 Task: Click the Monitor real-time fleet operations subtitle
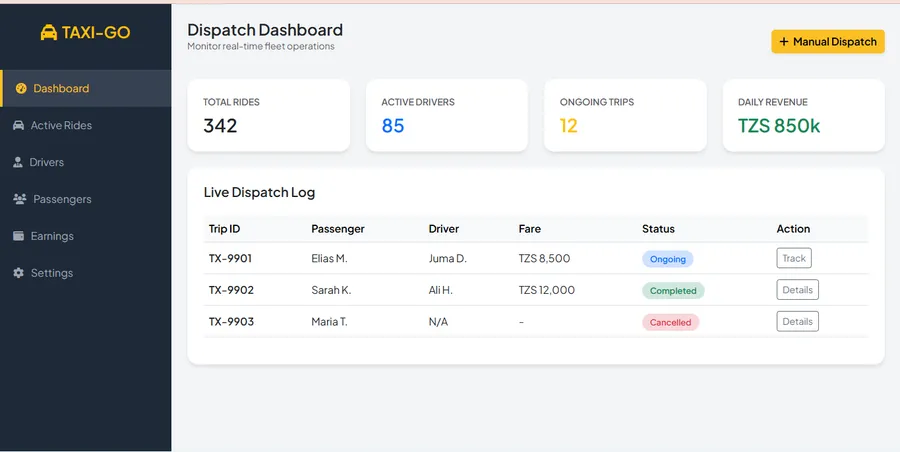tap(261, 47)
